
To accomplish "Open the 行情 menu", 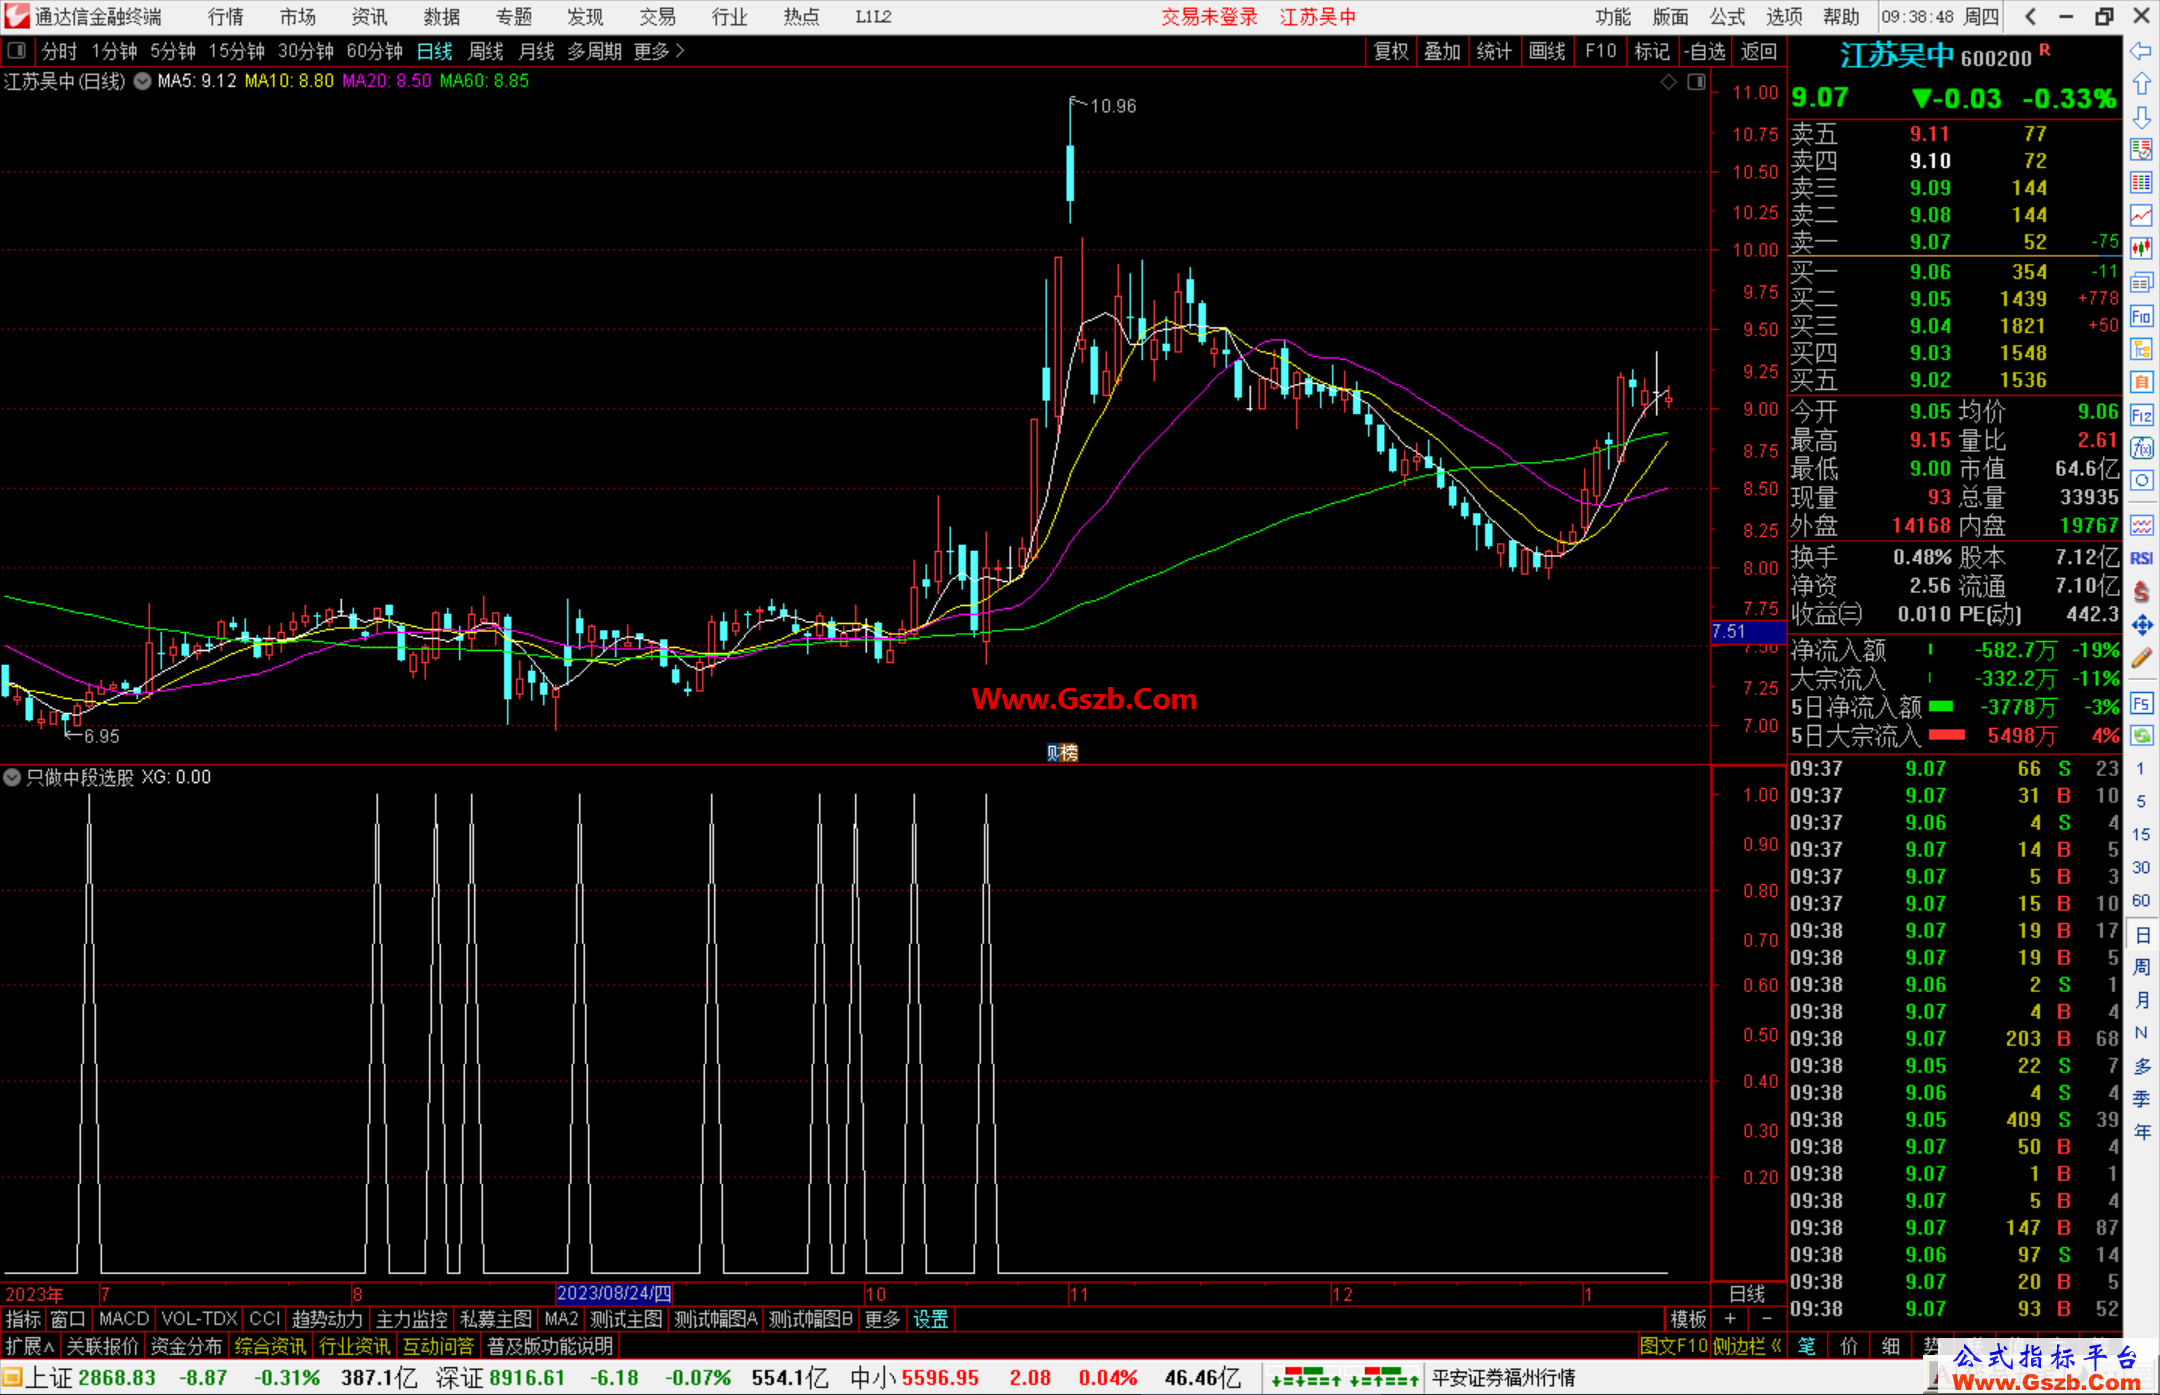I will 226,17.
